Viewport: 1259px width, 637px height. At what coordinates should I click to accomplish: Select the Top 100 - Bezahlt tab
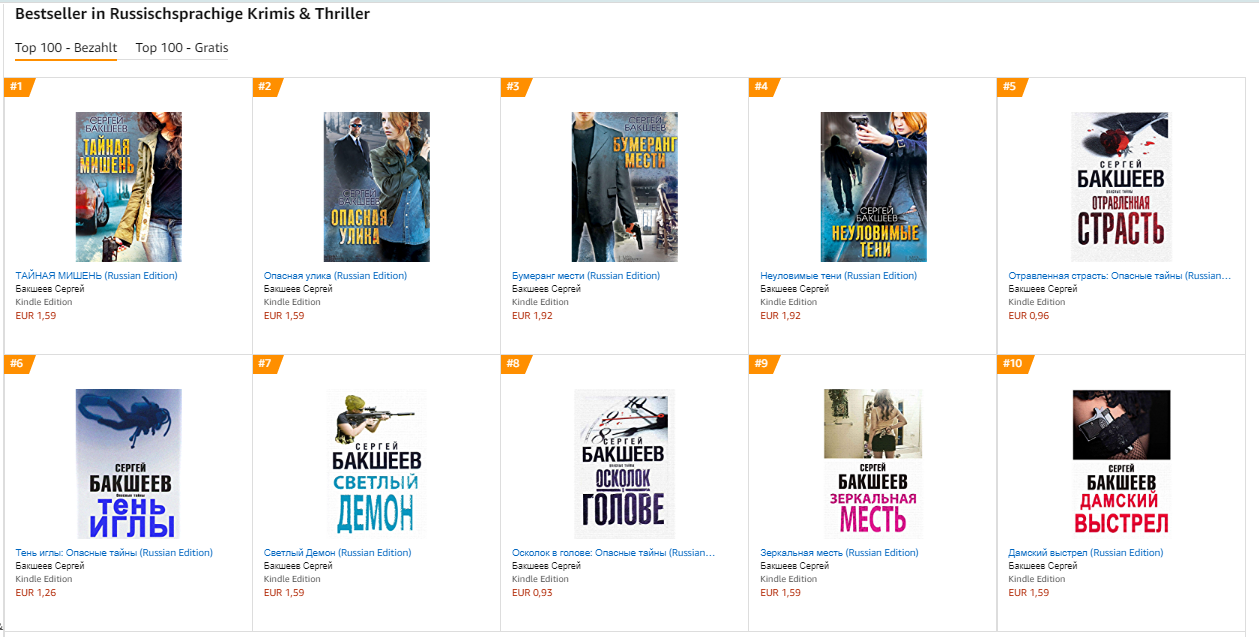pos(66,48)
